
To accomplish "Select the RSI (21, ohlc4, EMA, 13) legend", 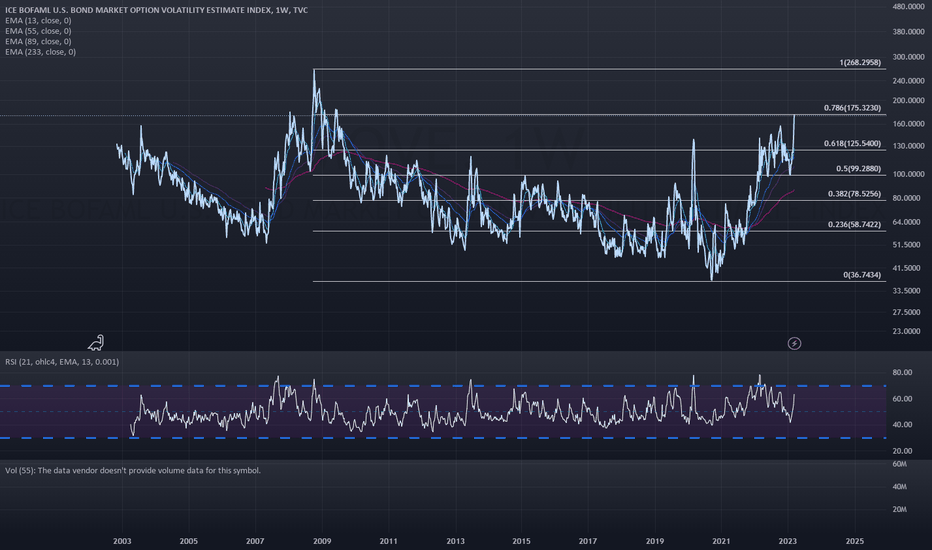I will 62,362.
